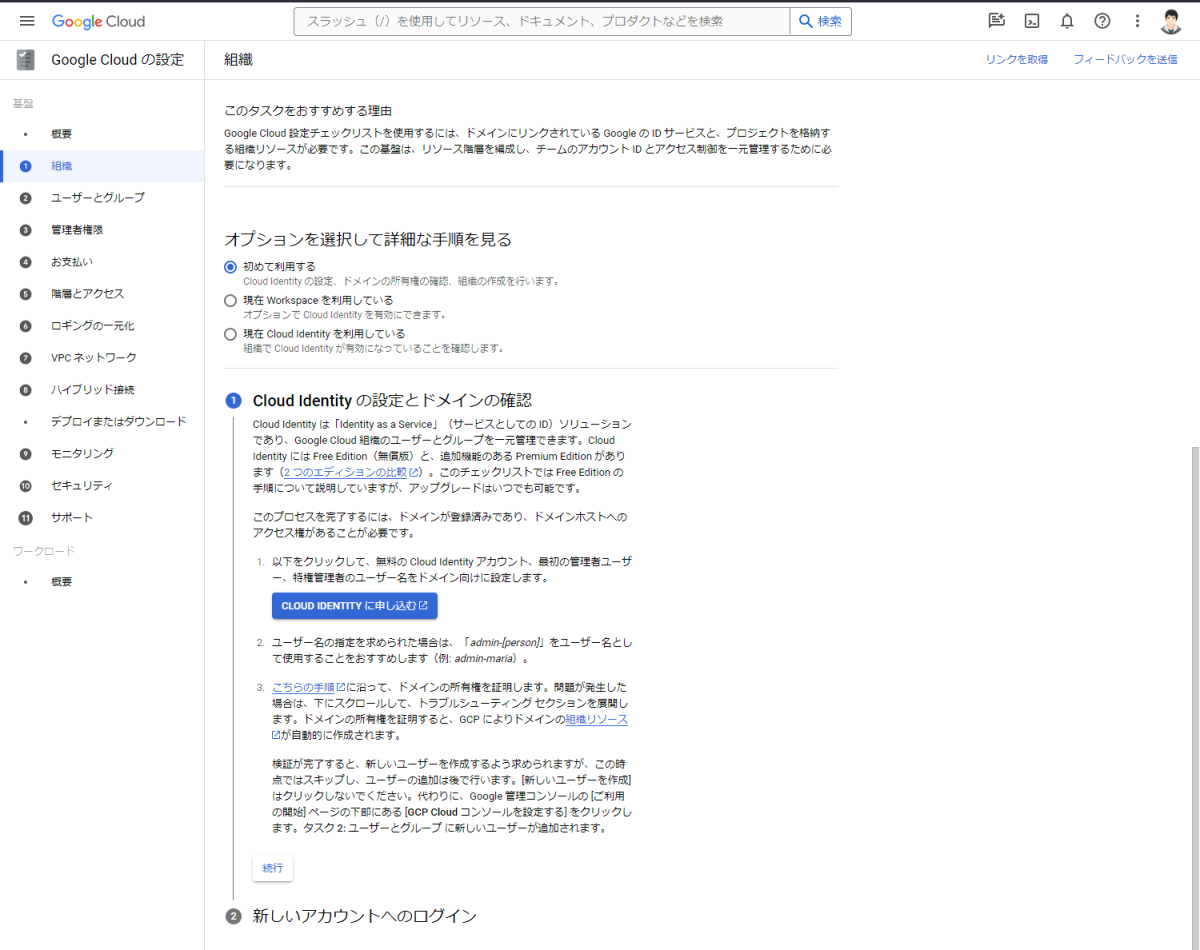Image resolution: width=1200 pixels, height=950 pixels.
Task: Expand 新しいアカウントへのログイン section
Action: pyautogui.click(x=364, y=916)
